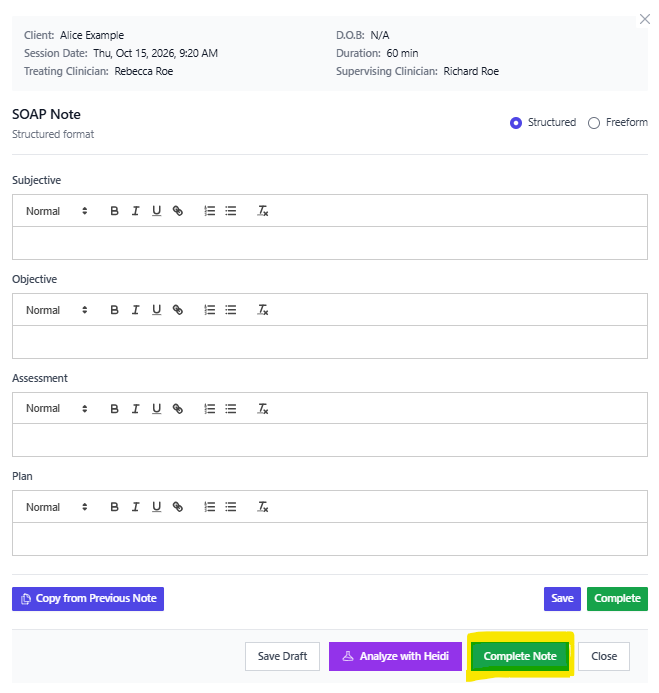Apply underline in the Objective editor toolbar
The width and height of the screenshot is (659, 693).
click(x=156, y=310)
